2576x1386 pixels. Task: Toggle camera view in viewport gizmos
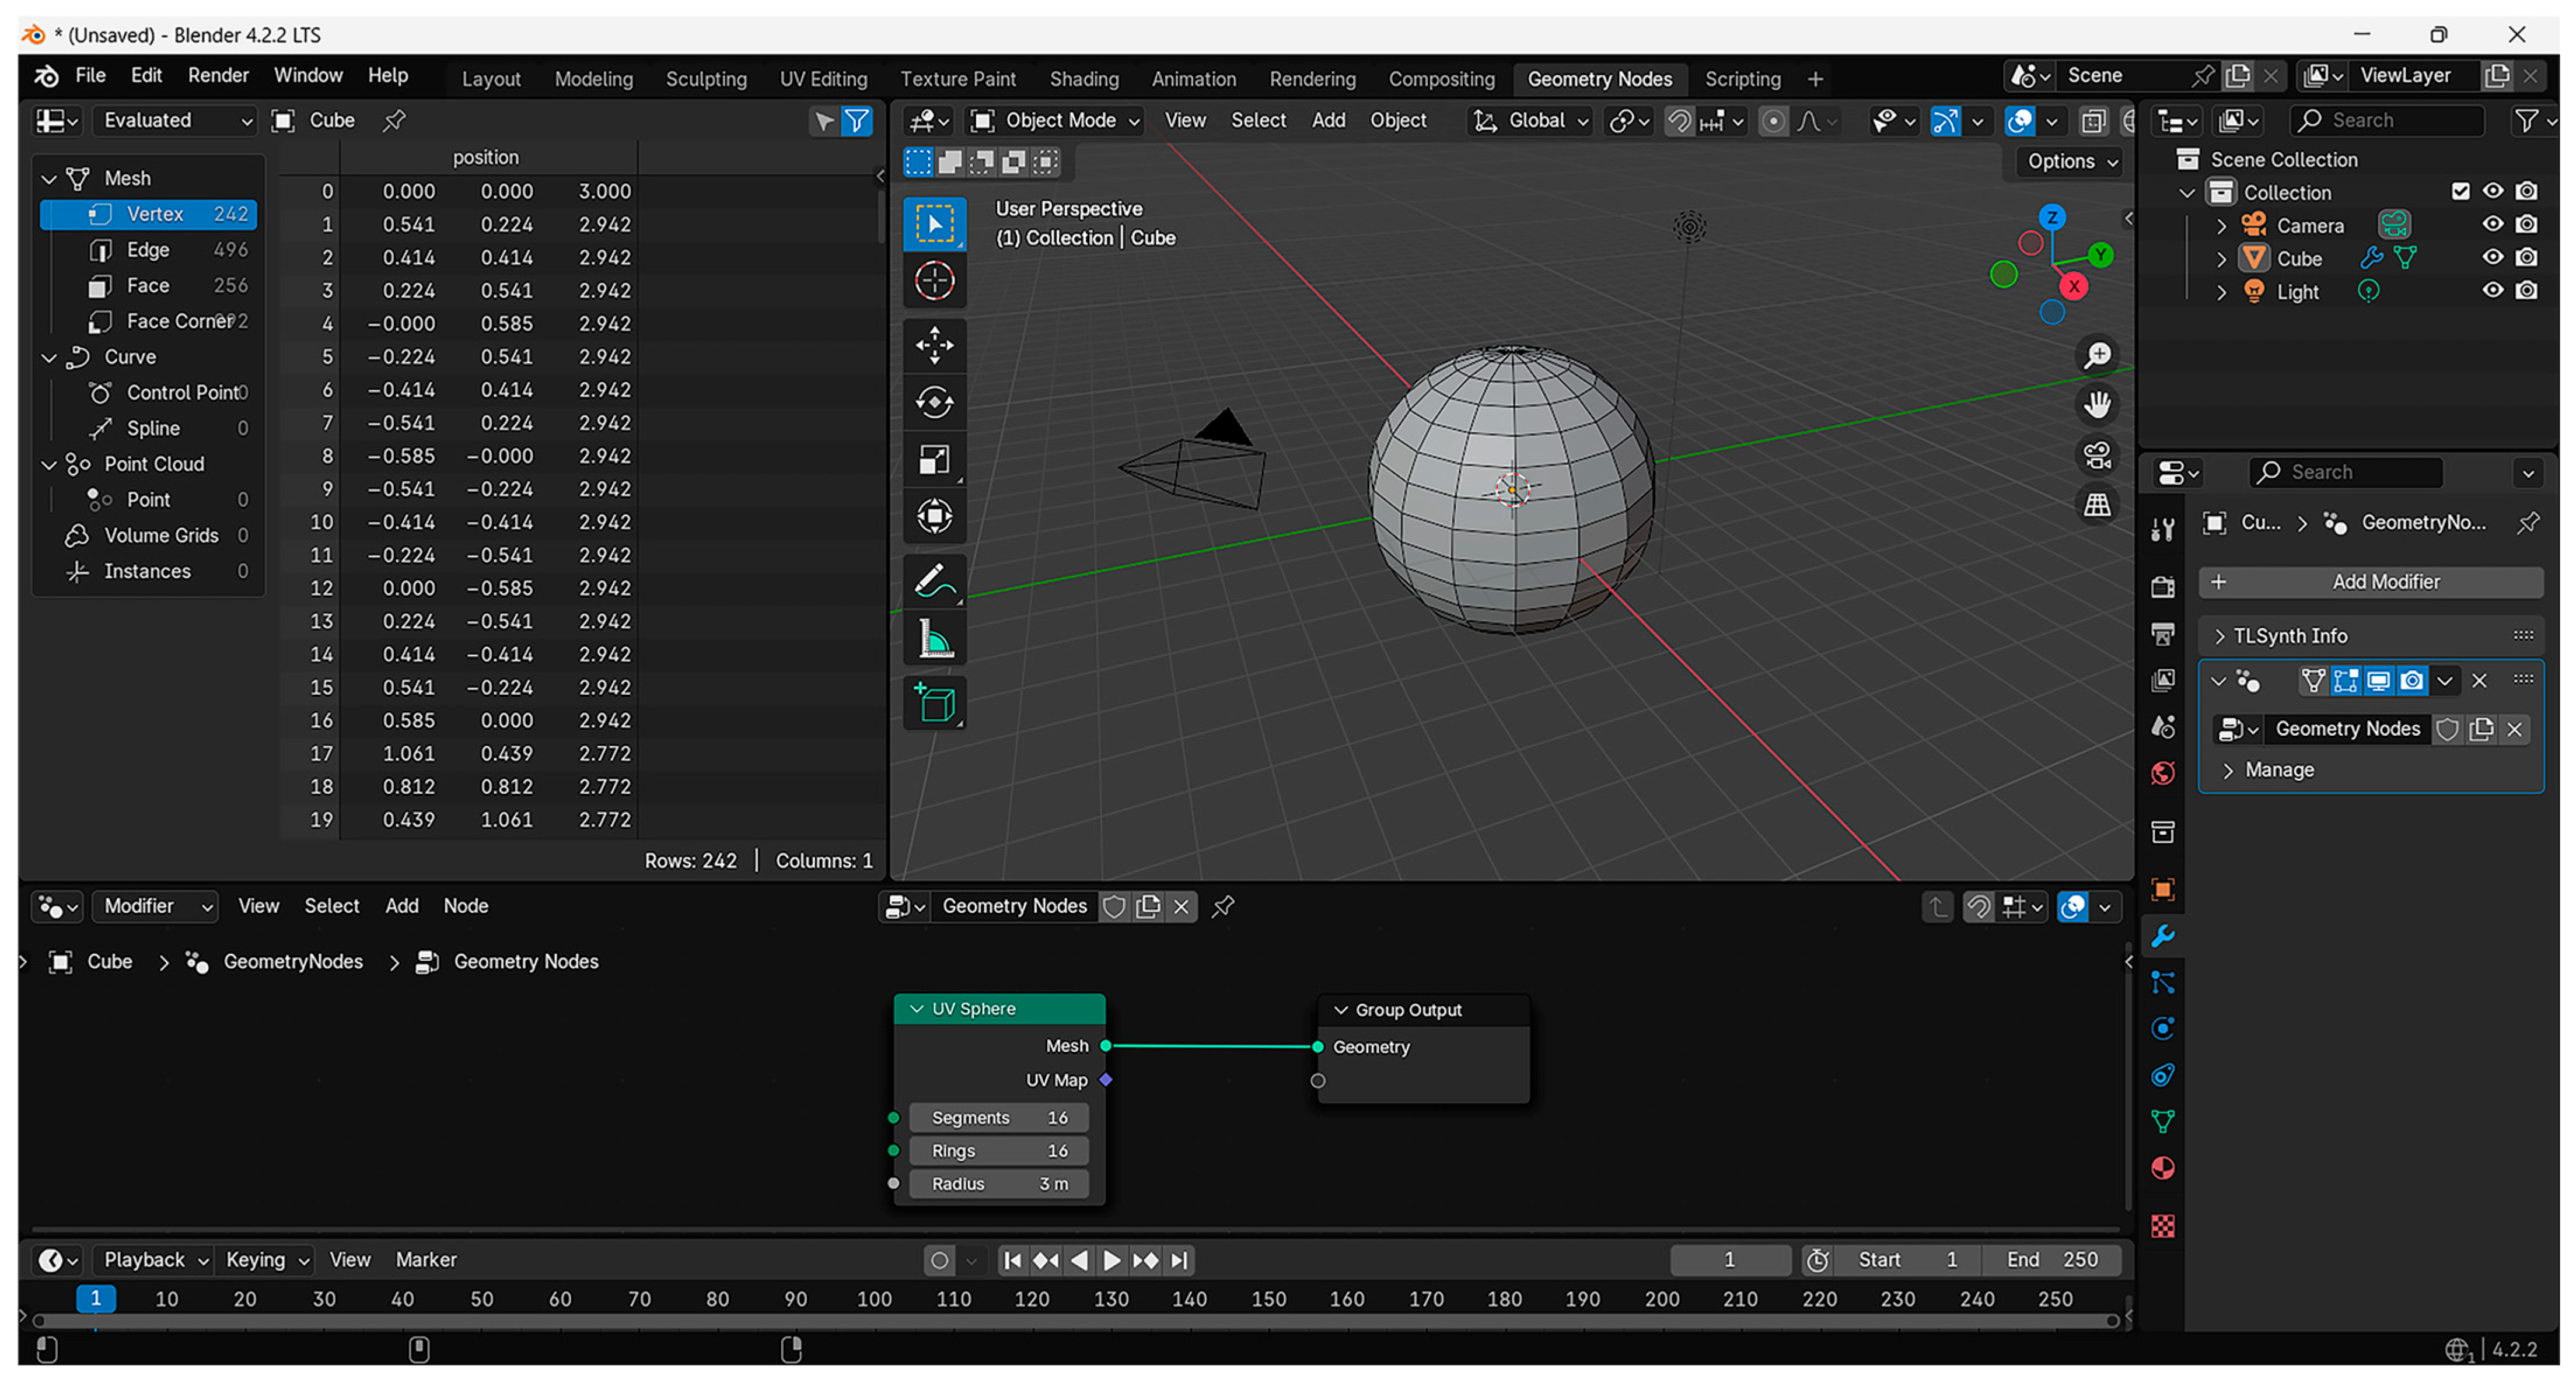(2097, 456)
